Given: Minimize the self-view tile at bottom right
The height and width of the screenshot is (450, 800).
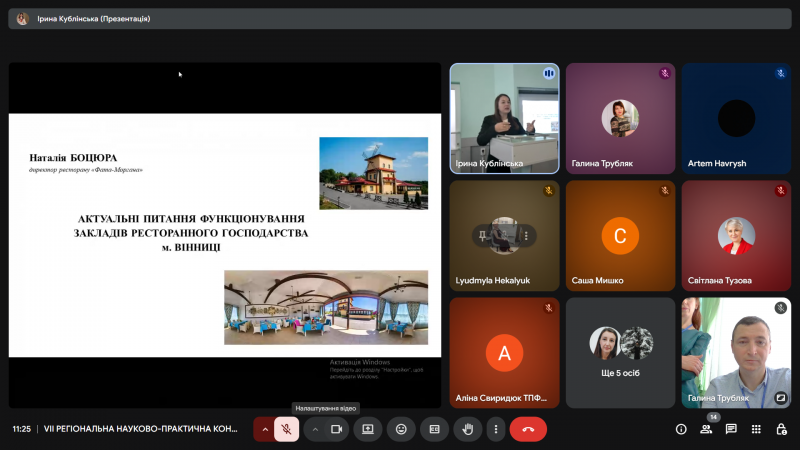Looking at the screenshot, I should [780, 397].
